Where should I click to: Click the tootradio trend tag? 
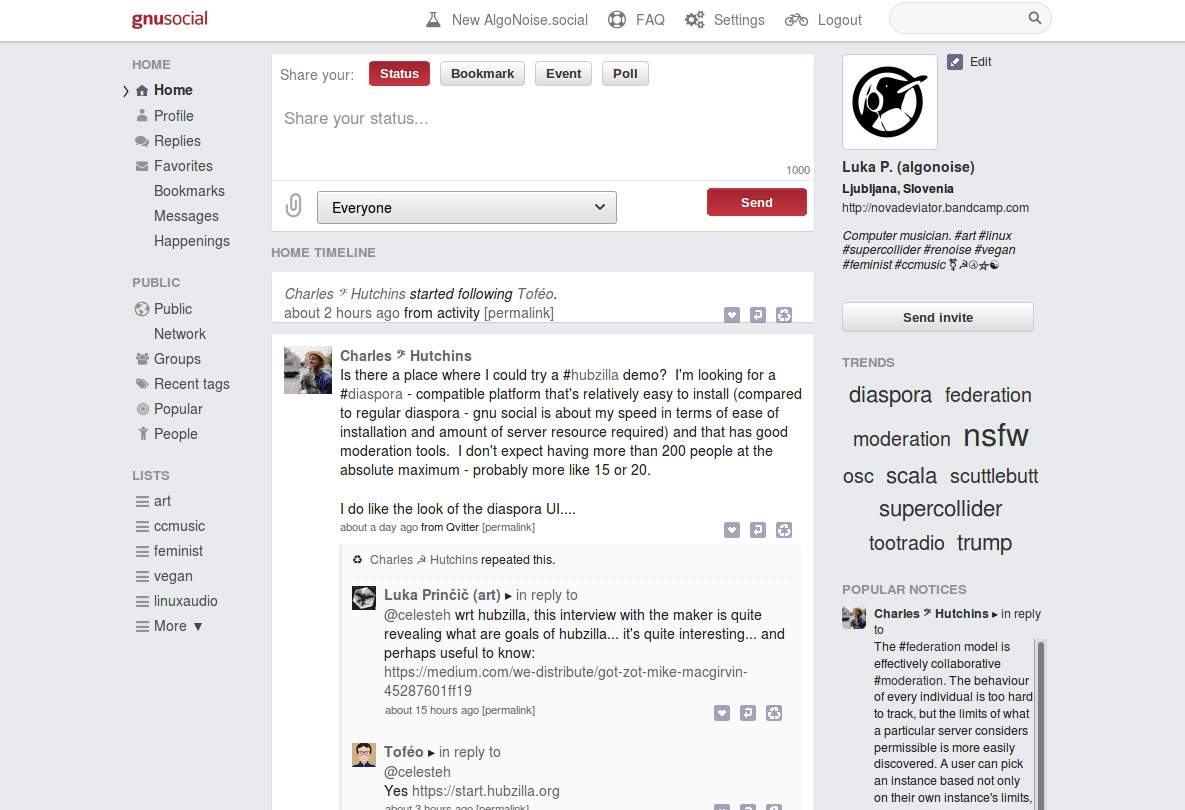(906, 543)
